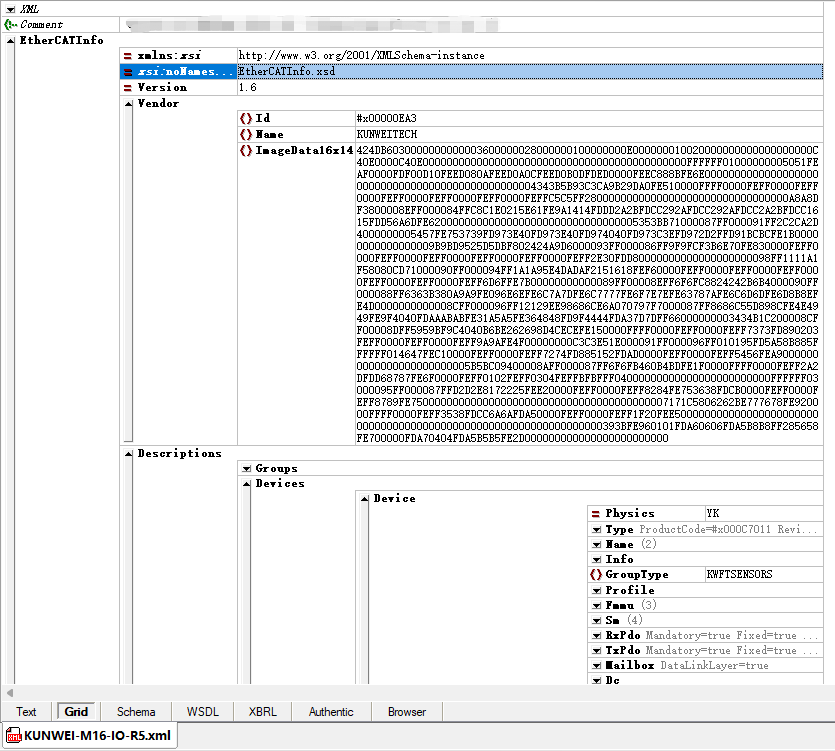This screenshot has height=751, width=835.
Task: Collapse the Device element arrow
Action: (x=364, y=499)
